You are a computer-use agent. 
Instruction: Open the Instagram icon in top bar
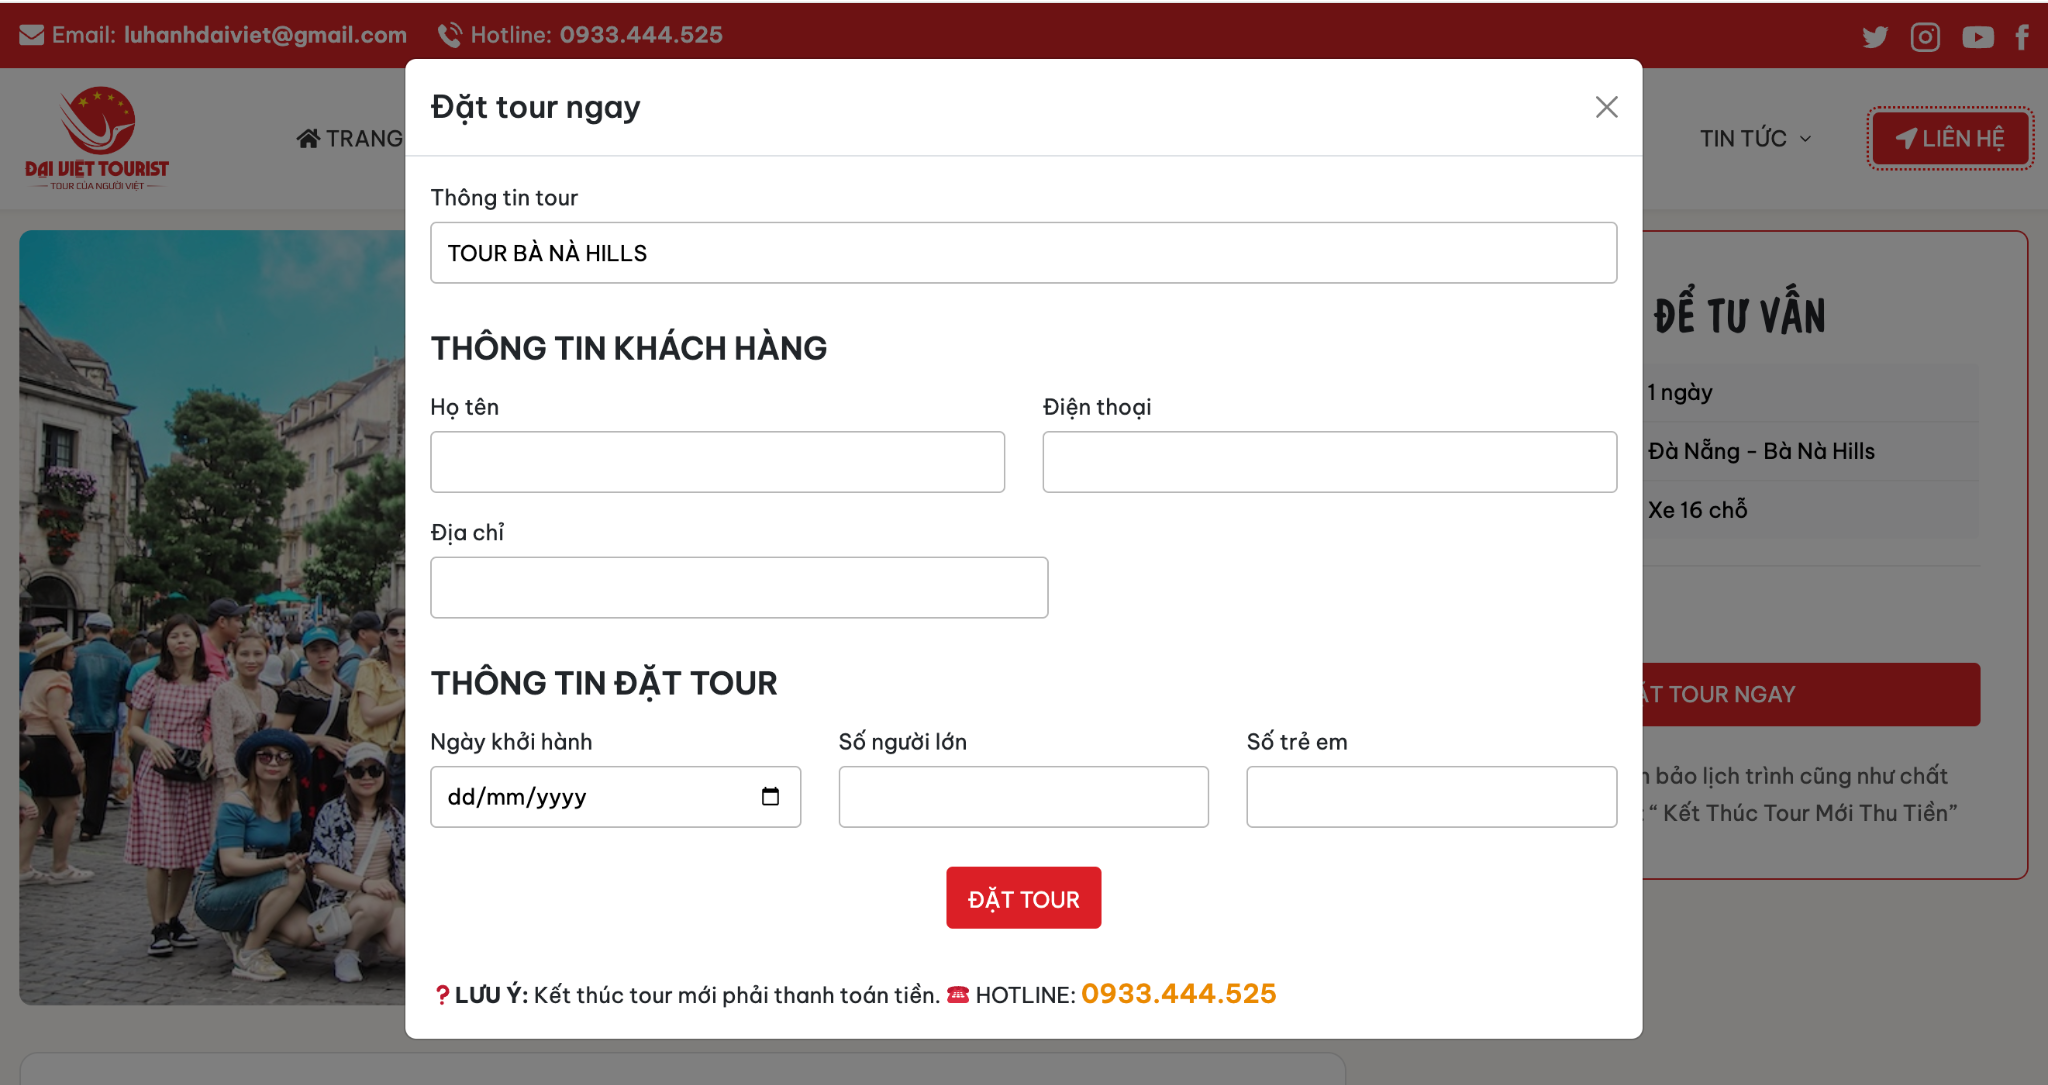1925,36
